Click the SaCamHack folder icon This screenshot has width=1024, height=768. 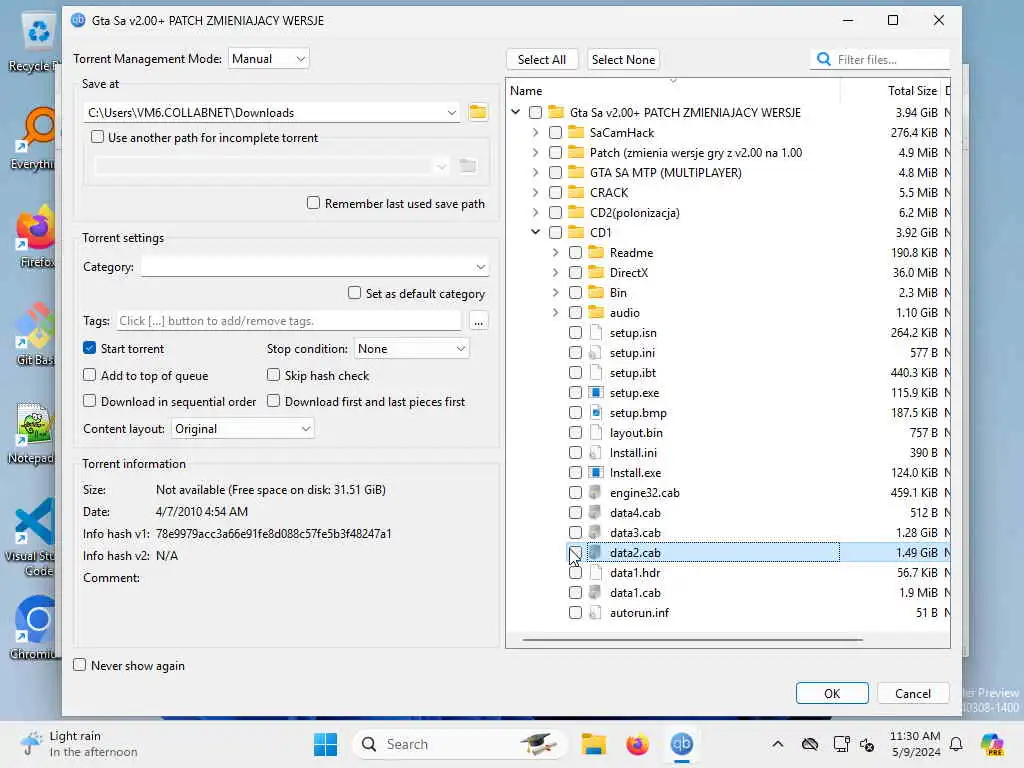(575, 133)
